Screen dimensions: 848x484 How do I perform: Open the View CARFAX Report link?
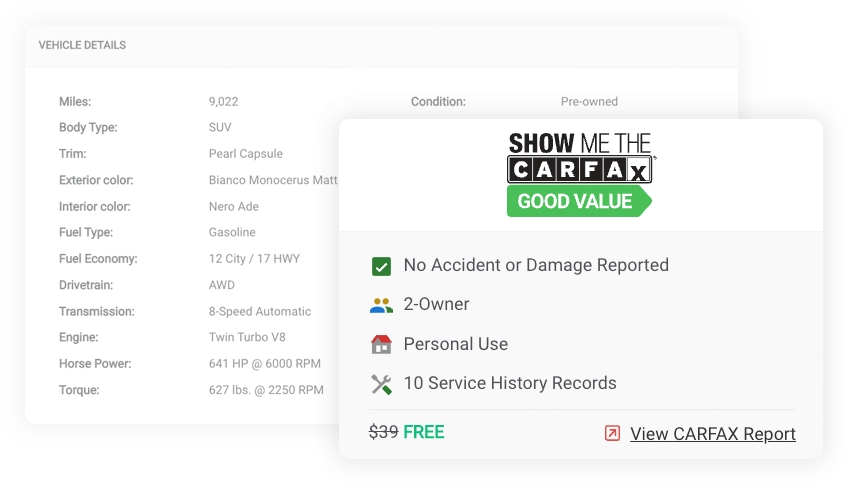pyautogui.click(x=713, y=434)
